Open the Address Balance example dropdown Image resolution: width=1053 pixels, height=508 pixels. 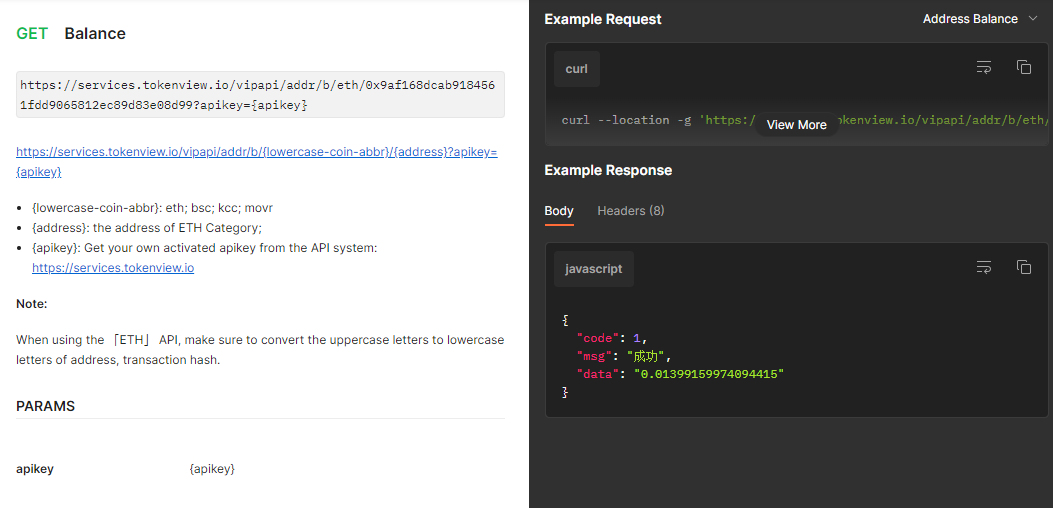pos(979,19)
